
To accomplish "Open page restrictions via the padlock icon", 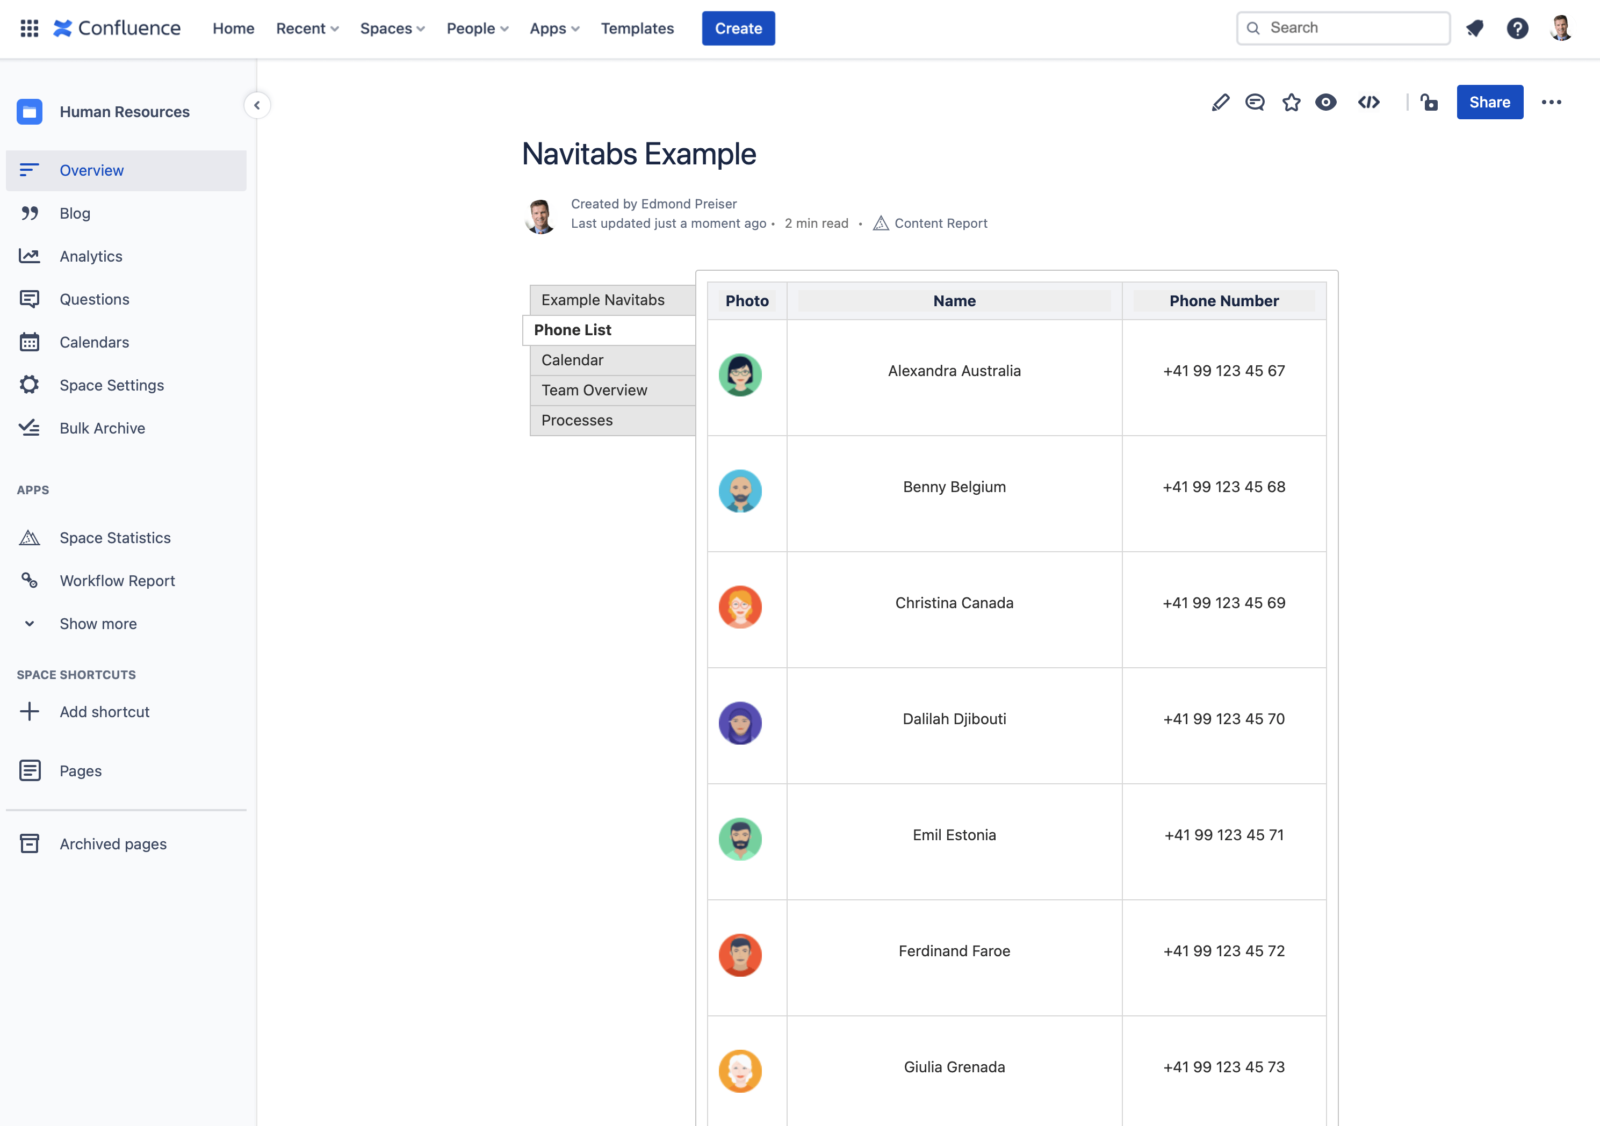I will (x=1428, y=102).
